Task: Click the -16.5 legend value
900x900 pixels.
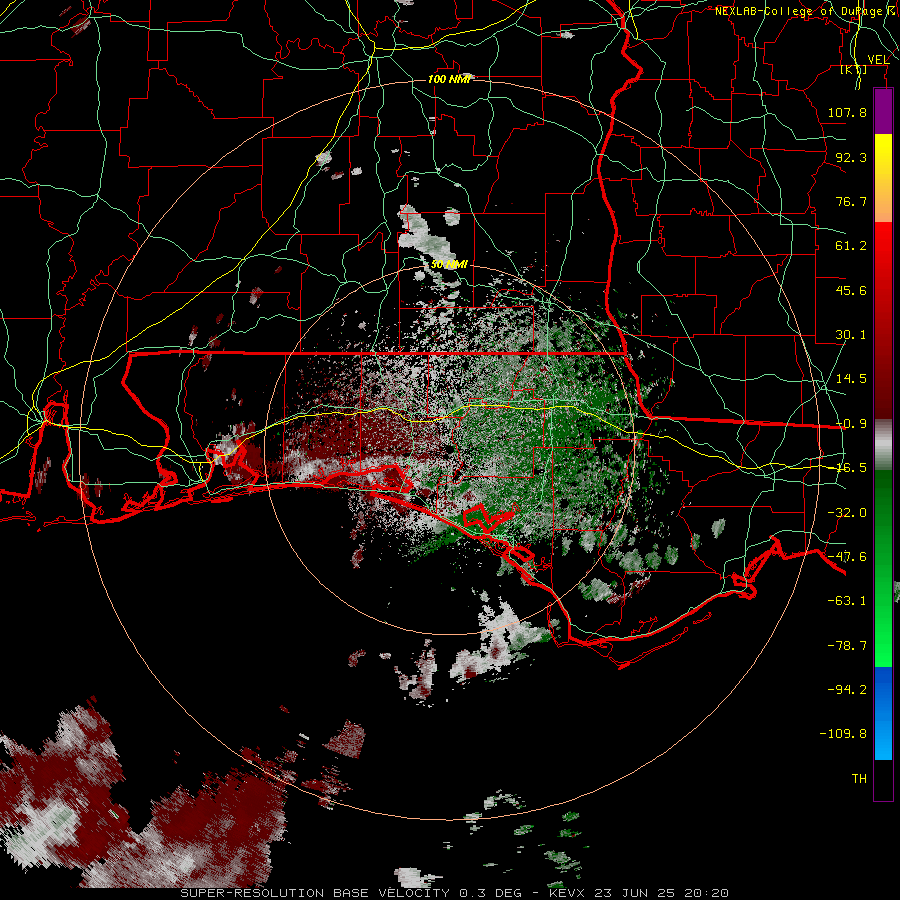Action: click(x=851, y=468)
